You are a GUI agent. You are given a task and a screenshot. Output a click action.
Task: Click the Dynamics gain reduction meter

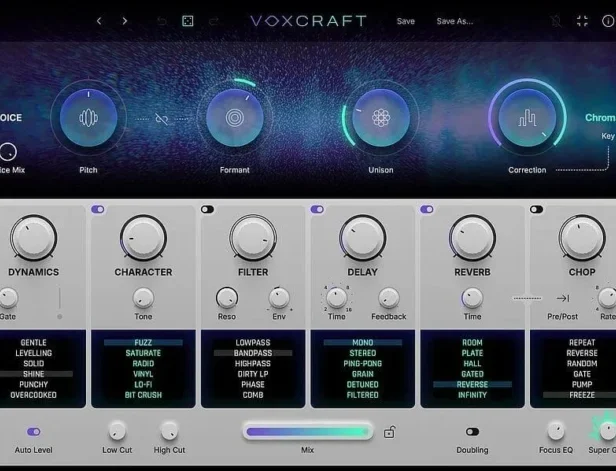click(59, 303)
